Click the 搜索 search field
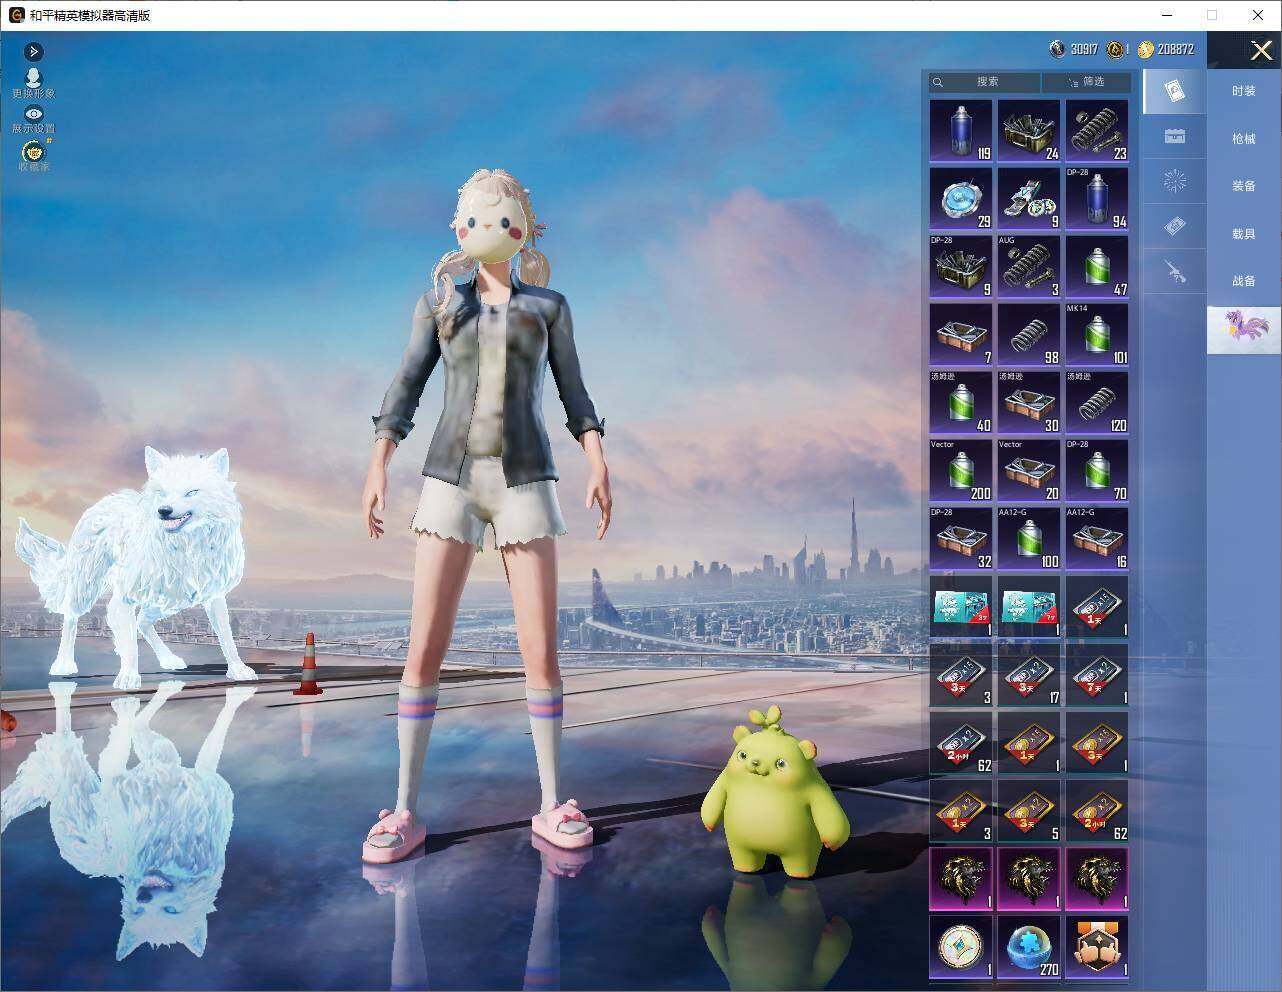1282x992 pixels. point(984,82)
